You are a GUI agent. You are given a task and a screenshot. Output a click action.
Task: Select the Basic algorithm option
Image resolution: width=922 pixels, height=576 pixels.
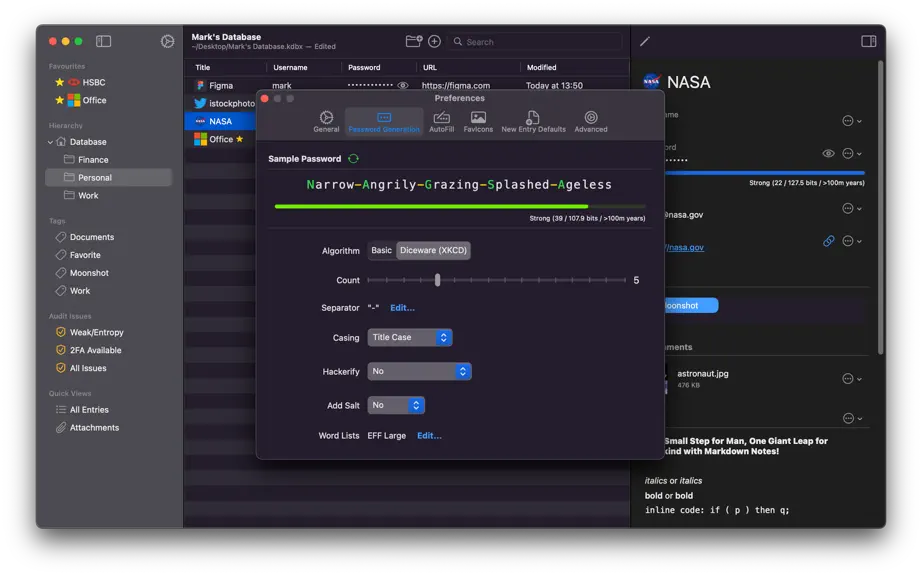(382, 250)
